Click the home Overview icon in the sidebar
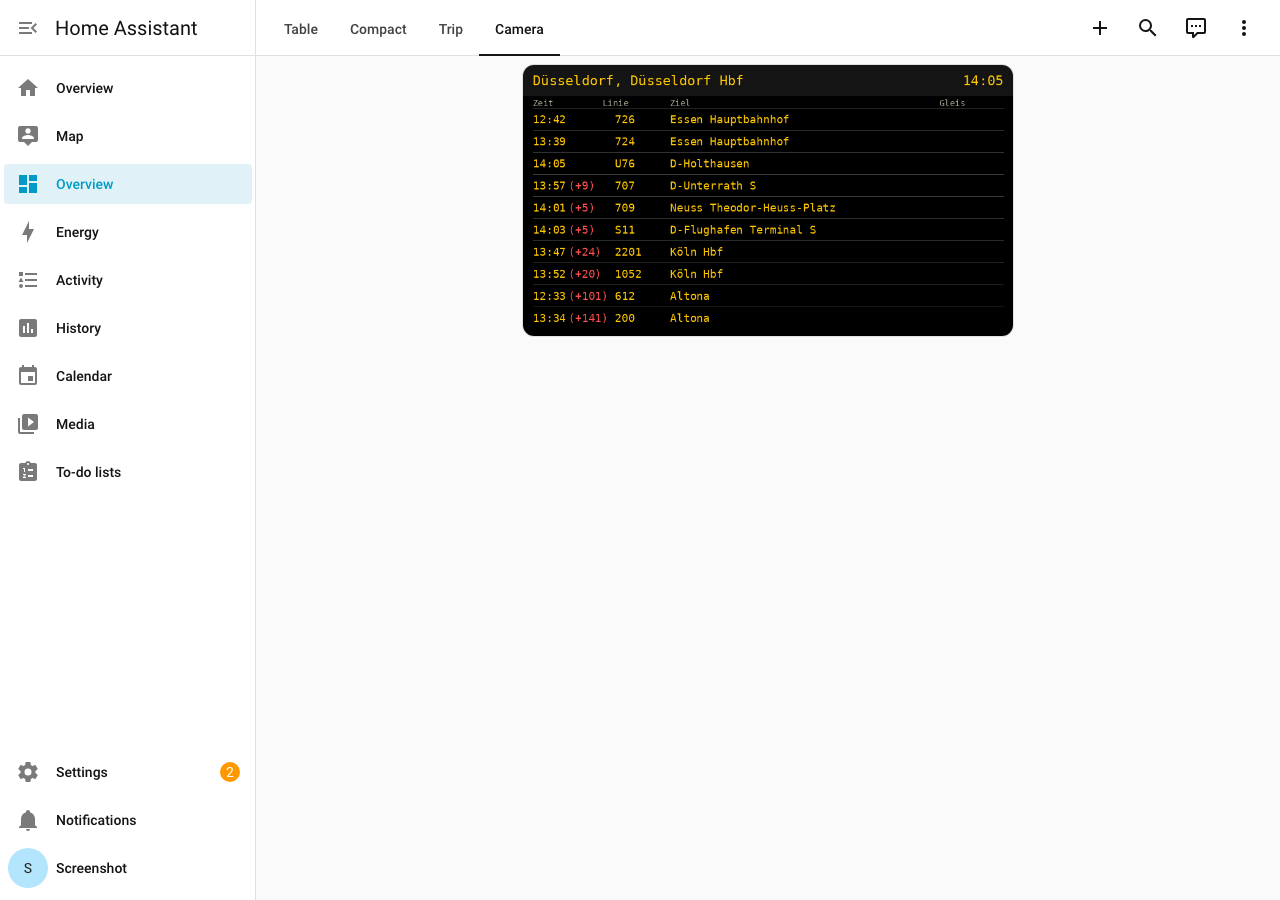The width and height of the screenshot is (1280, 900). coord(28,88)
